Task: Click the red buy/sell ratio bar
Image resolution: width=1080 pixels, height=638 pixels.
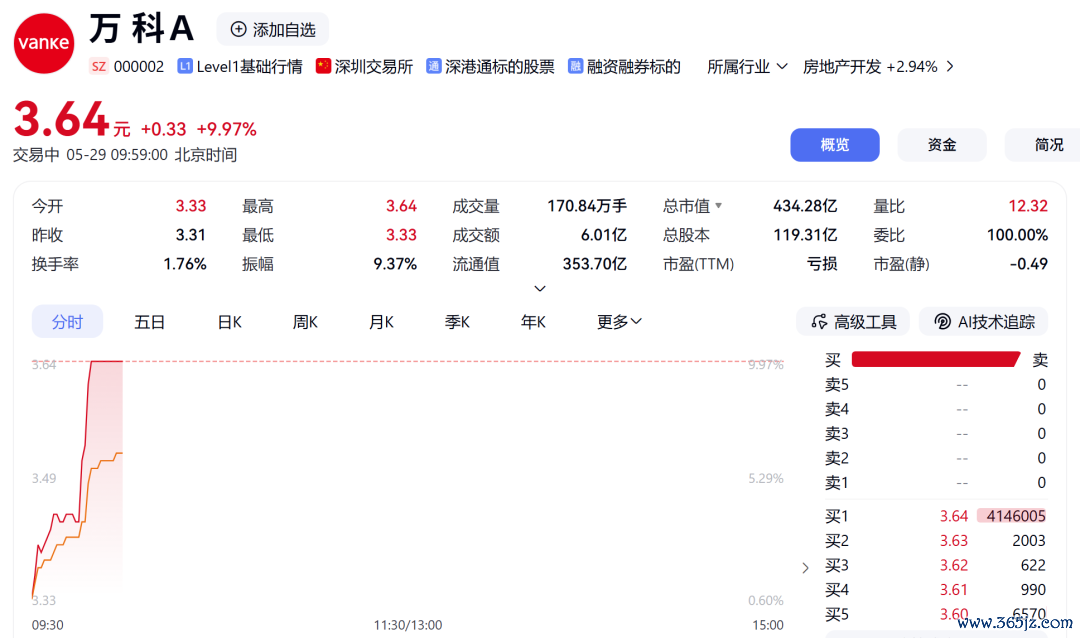Action: click(936, 359)
